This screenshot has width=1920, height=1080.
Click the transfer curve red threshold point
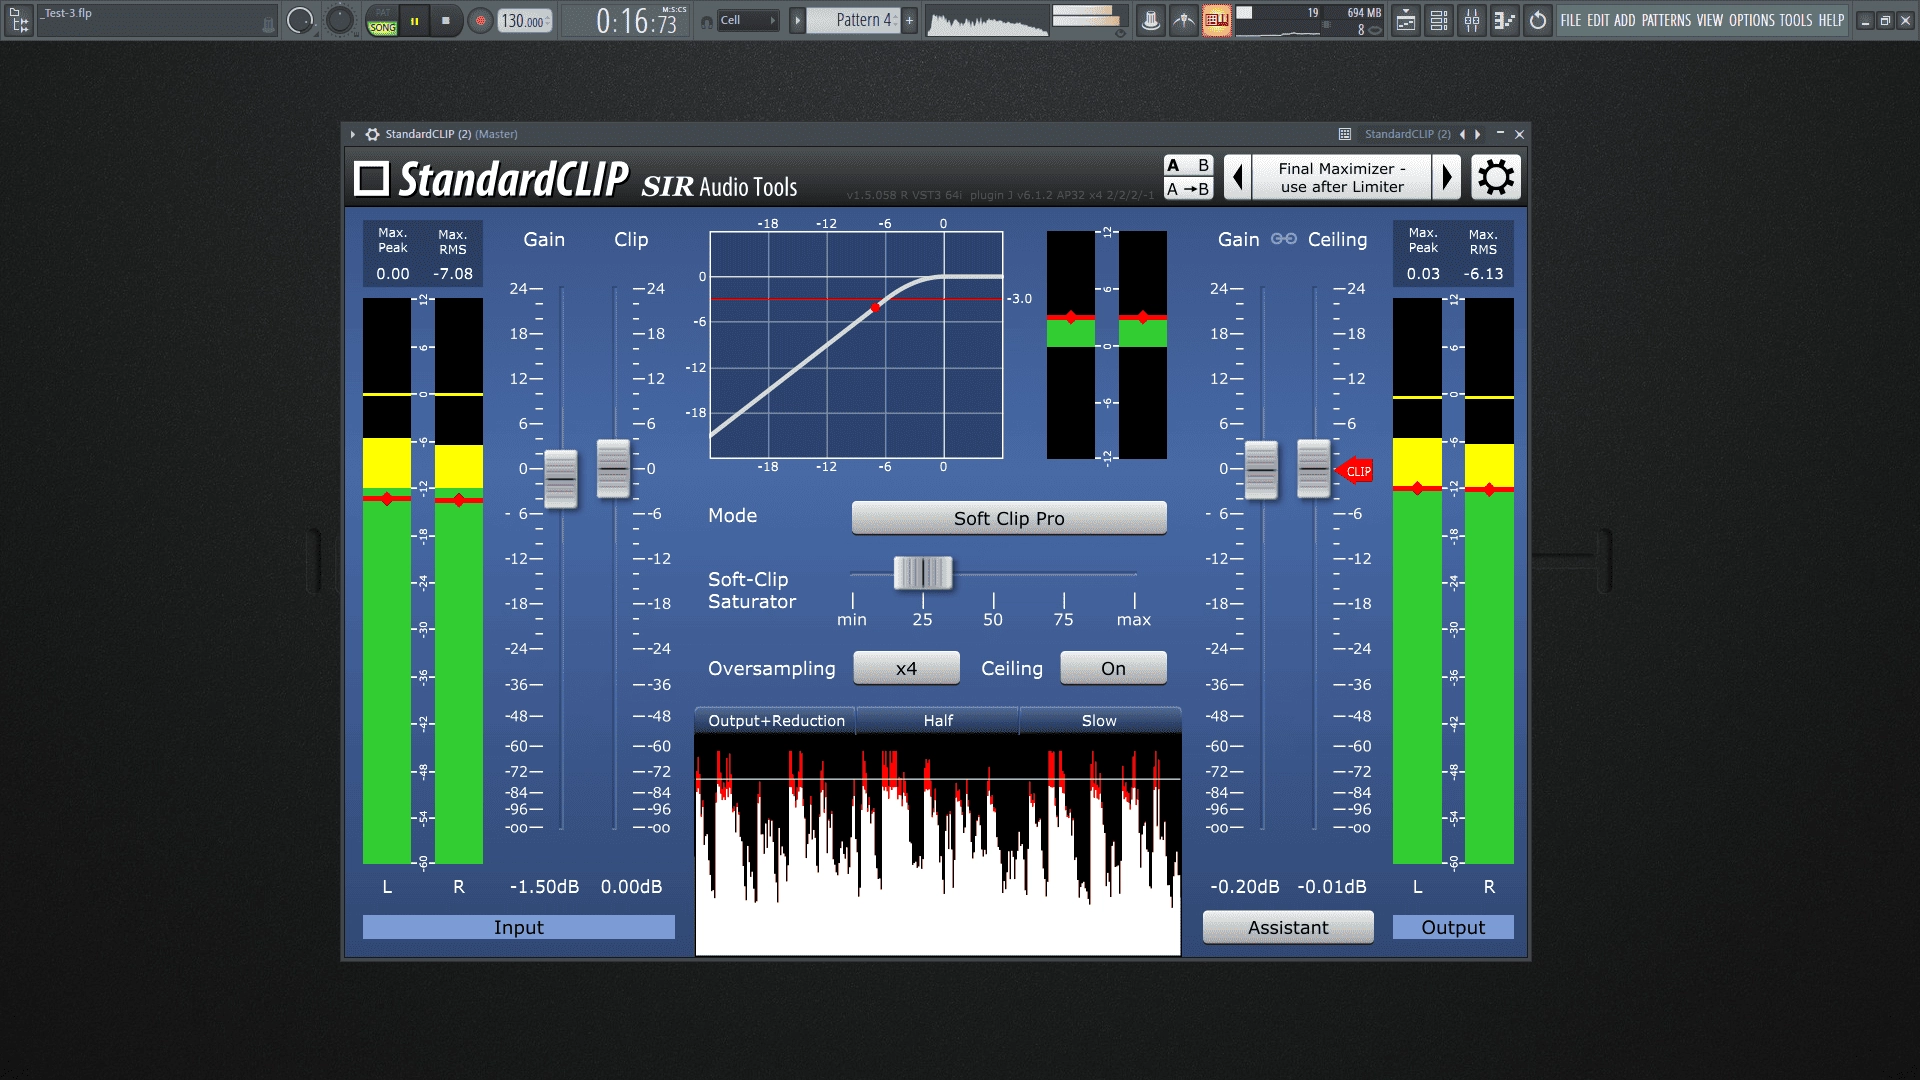[x=876, y=308]
